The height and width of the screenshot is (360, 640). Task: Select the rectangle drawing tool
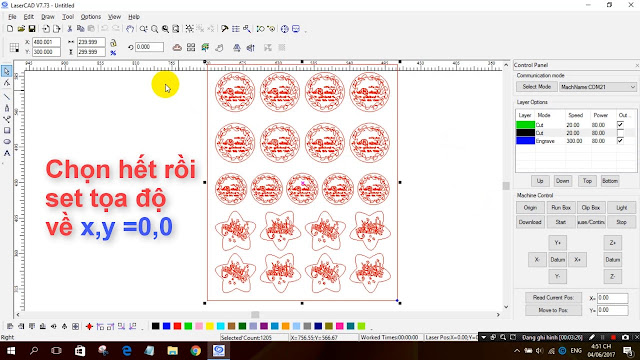[x=7, y=131]
